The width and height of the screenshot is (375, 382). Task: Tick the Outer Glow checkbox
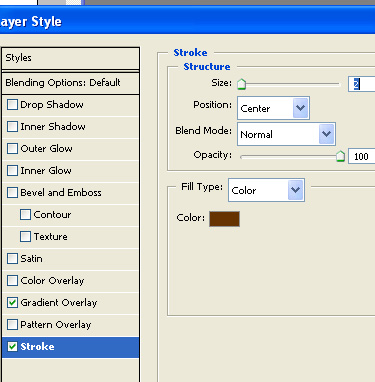pyautogui.click(x=12, y=149)
